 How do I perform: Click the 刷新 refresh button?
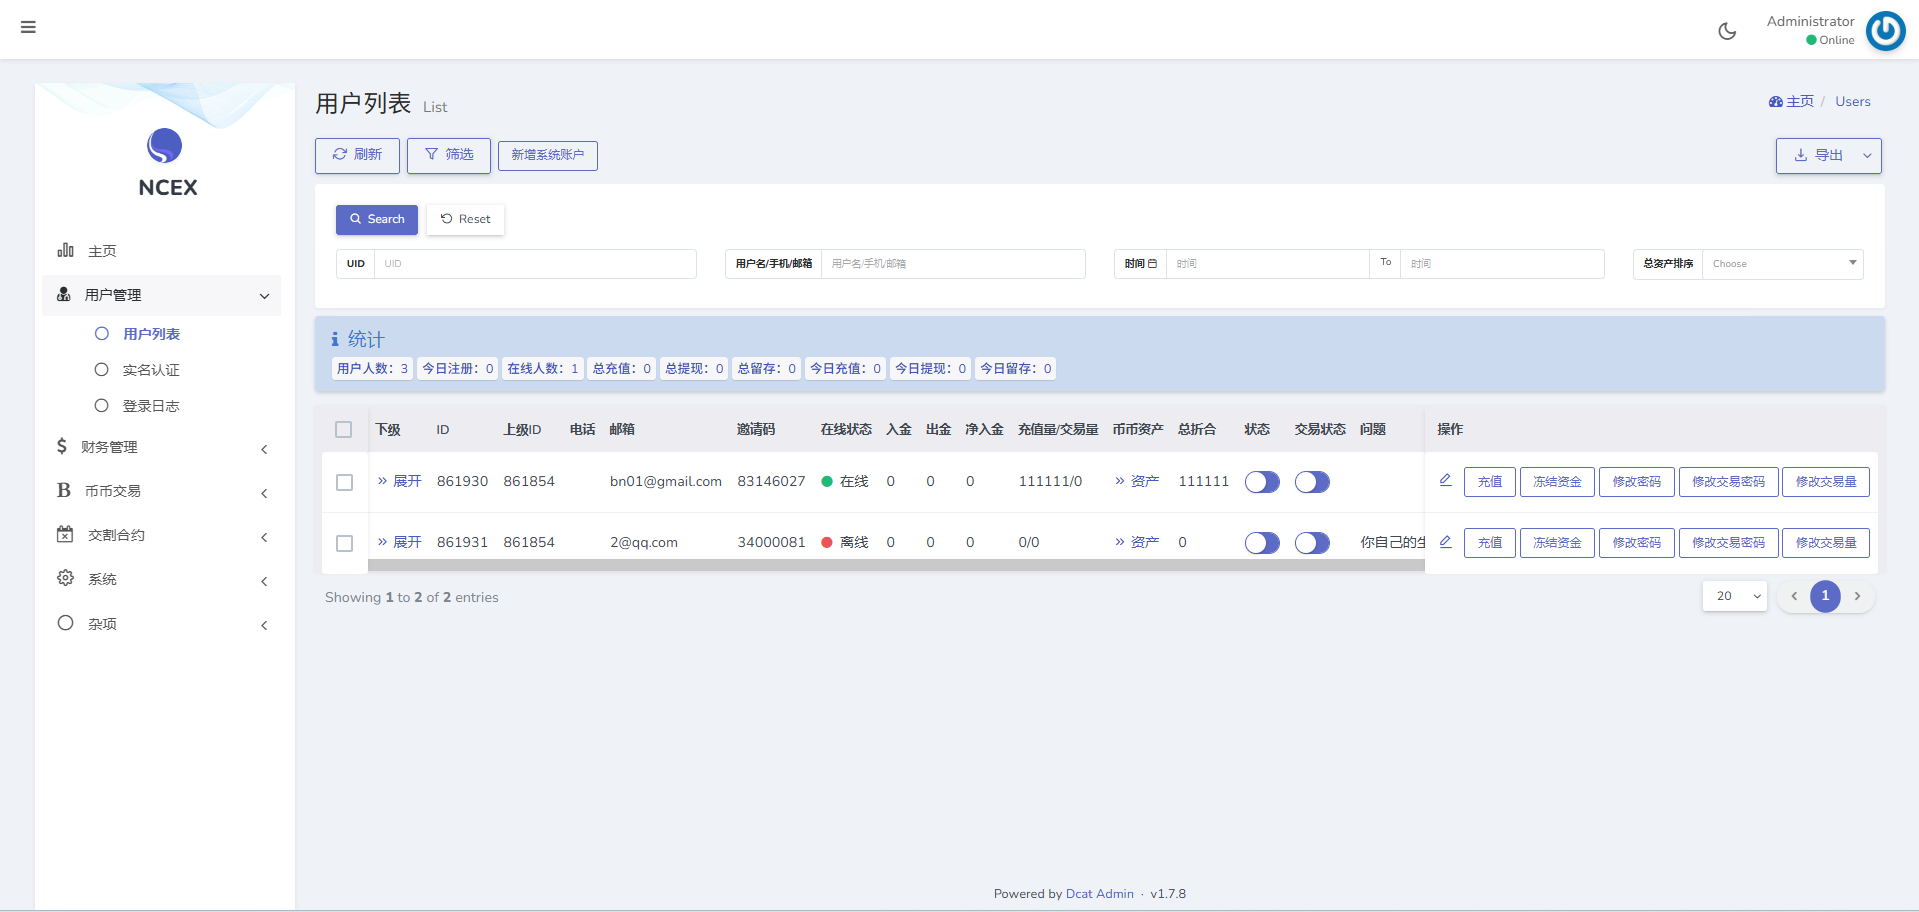click(357, 155)
